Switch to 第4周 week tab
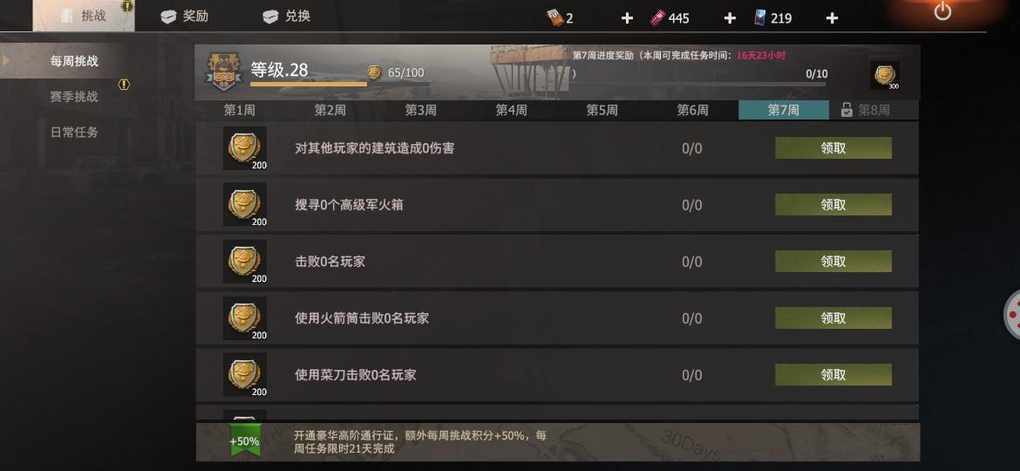Image resolution: width=1020 pixels, height=471 pixels. [x=511, y=110]
